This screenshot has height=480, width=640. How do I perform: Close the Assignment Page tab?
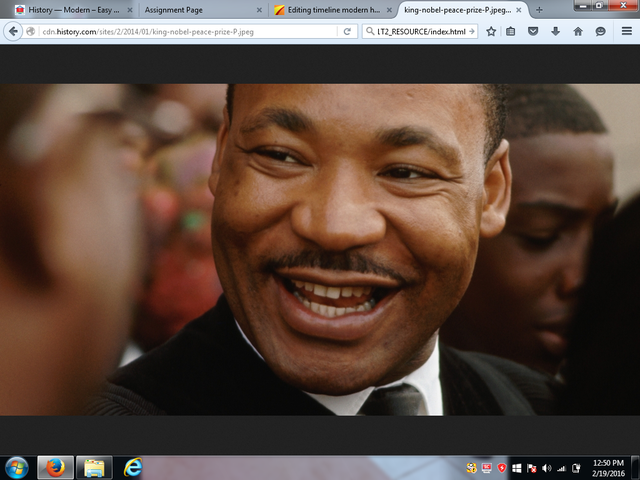pyautogui.click(x=259, y=10)
